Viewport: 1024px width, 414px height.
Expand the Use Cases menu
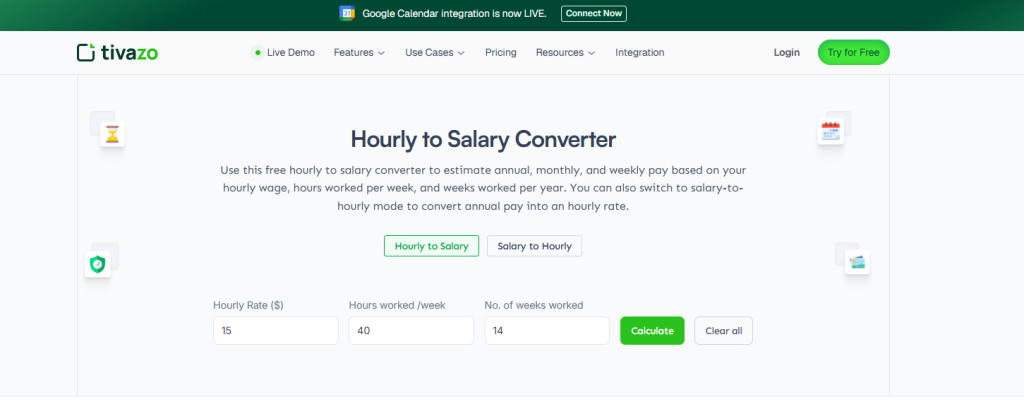point(435,52)
